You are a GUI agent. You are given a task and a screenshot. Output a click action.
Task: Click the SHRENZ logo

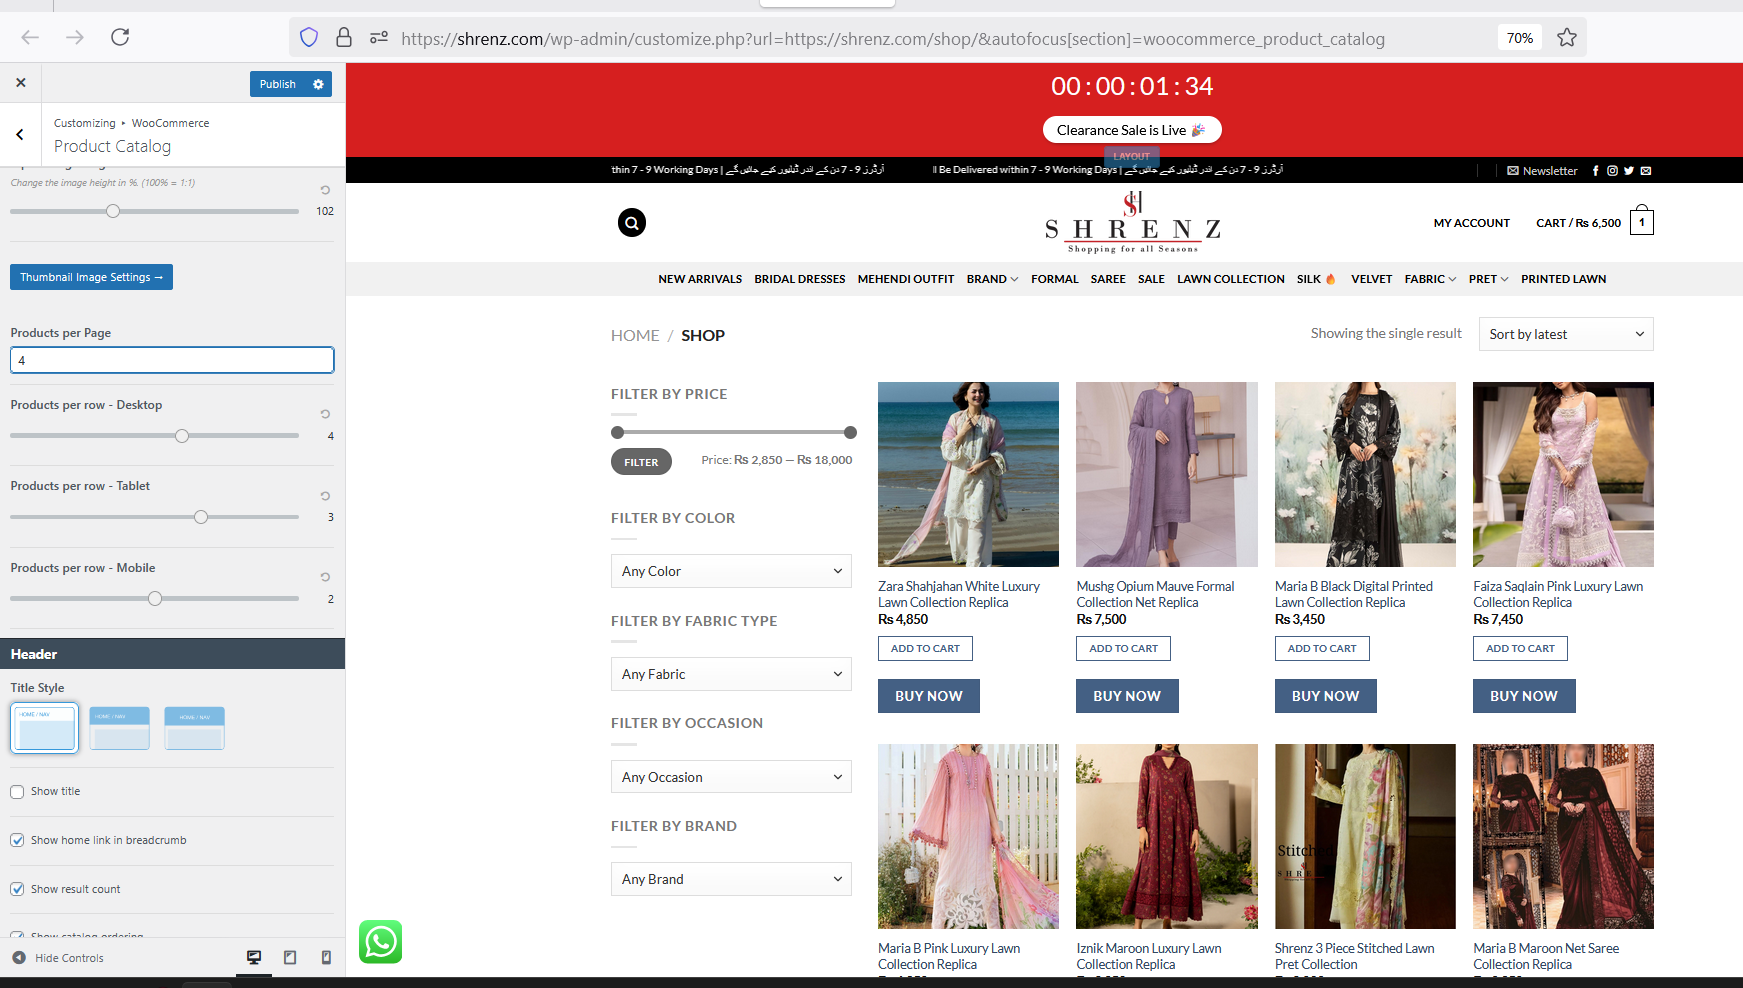(1133, 222)
